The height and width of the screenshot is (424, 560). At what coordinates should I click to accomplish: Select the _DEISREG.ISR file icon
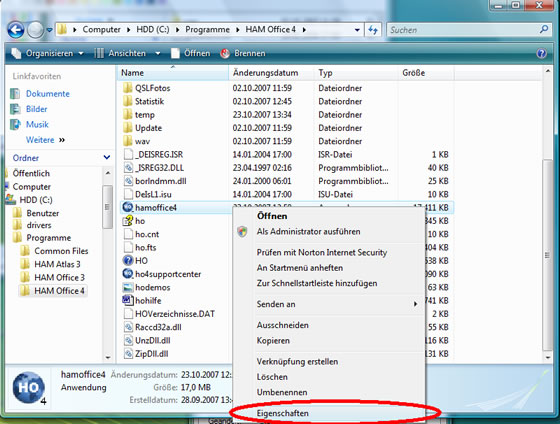click(128, 154)
